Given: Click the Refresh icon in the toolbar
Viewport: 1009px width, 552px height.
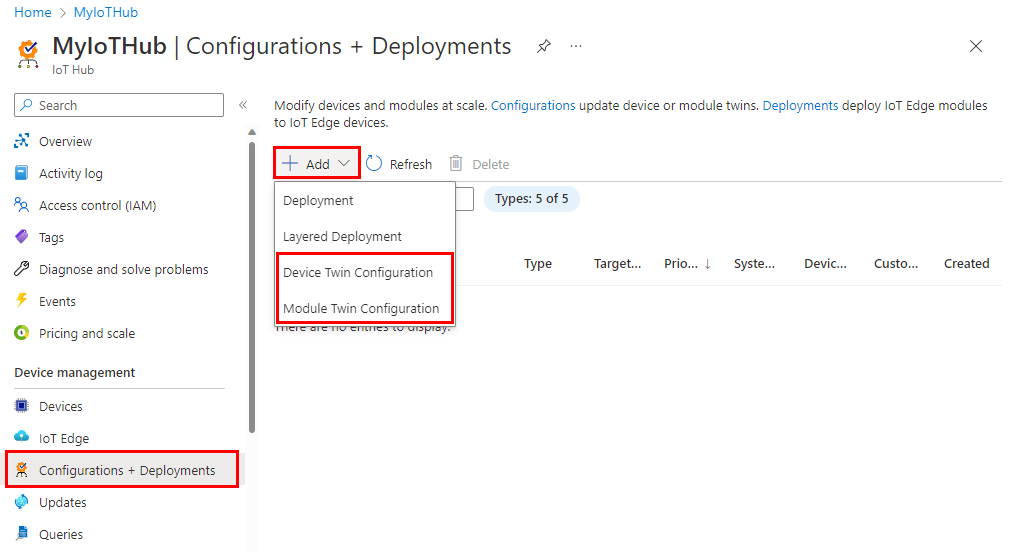Looking at the screenshot, I should 374,164.
